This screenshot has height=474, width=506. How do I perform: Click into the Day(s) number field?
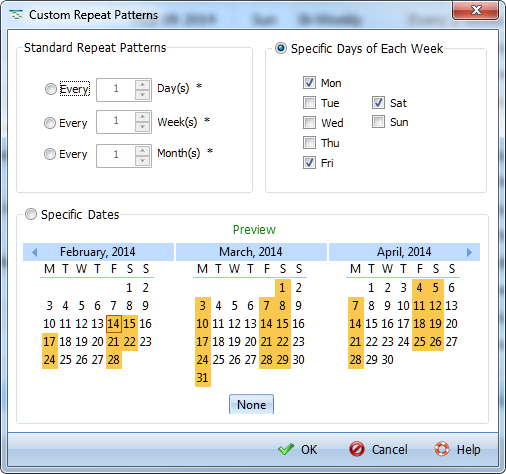tap(116, 89)
